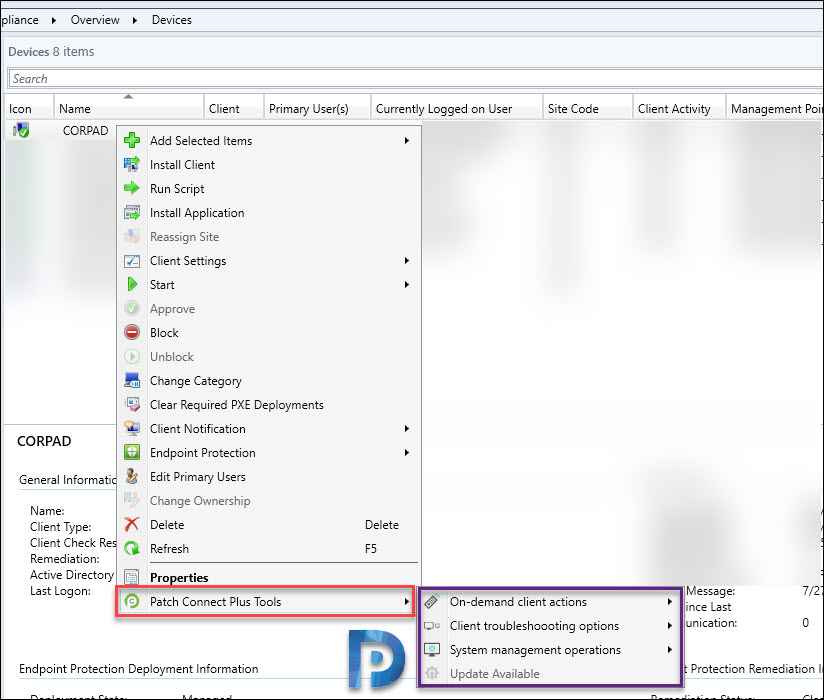
Task: Expand the Start submenu arrow
Action: [406, 284]
